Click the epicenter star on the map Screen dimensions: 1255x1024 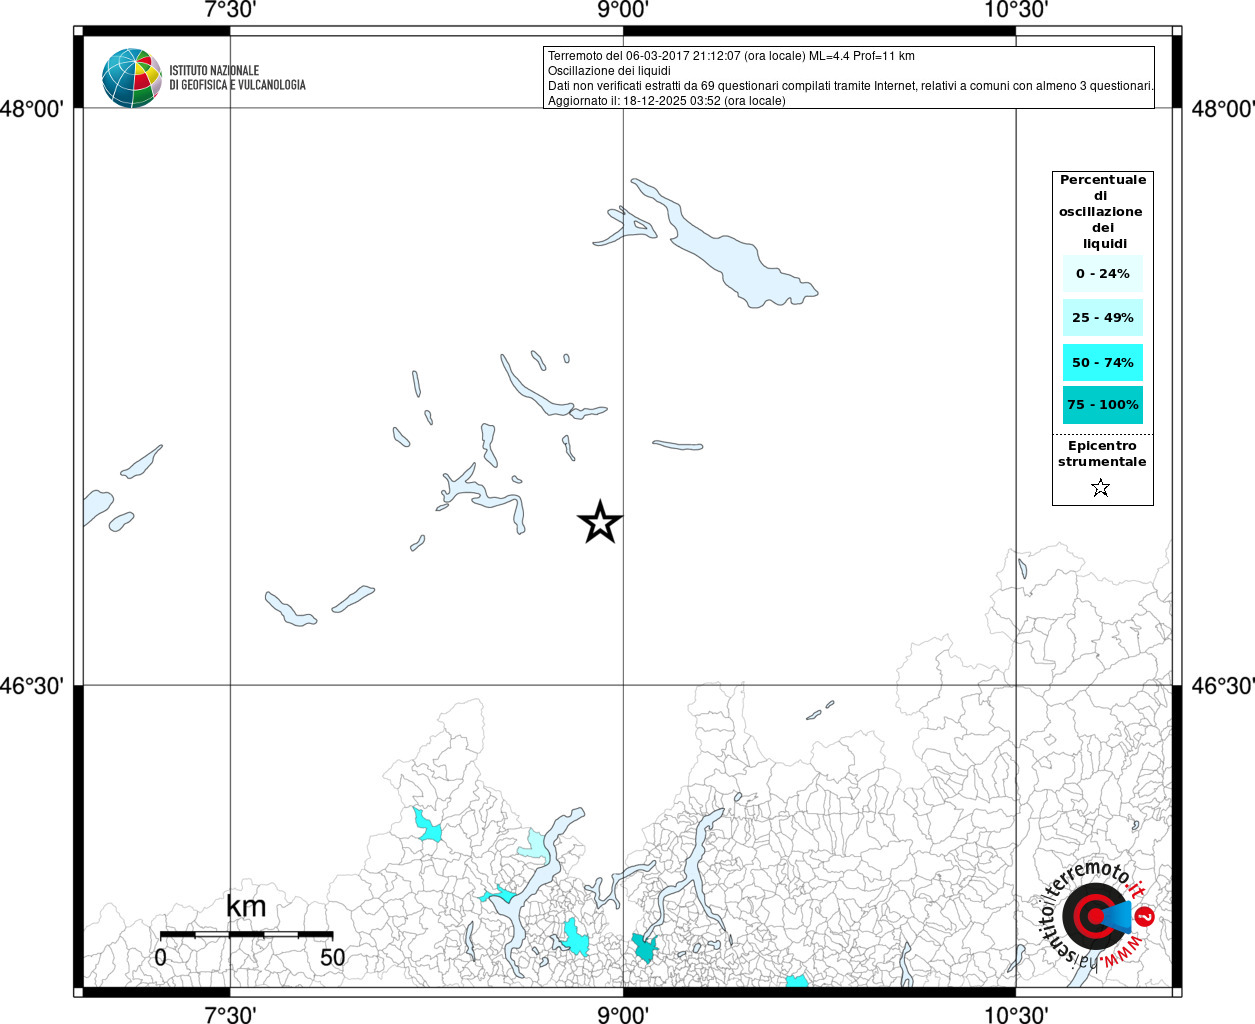pyautogui.click(x=600, y=522)
